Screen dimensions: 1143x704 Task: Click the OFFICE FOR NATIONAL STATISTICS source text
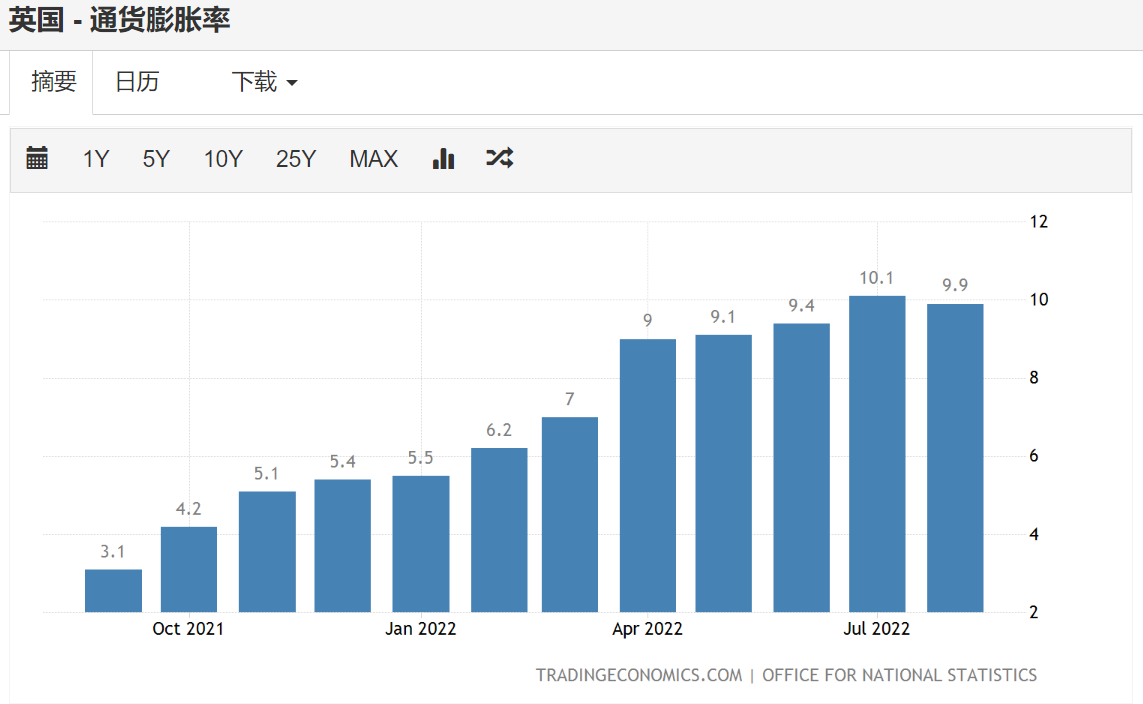[899, 675]
